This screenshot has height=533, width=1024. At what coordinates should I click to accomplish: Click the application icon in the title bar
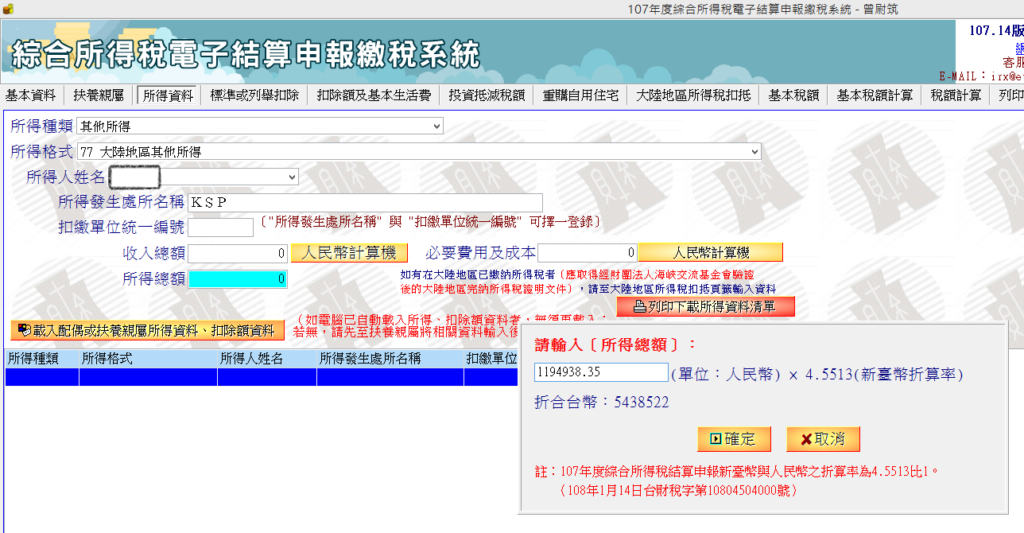click(8, 8)
